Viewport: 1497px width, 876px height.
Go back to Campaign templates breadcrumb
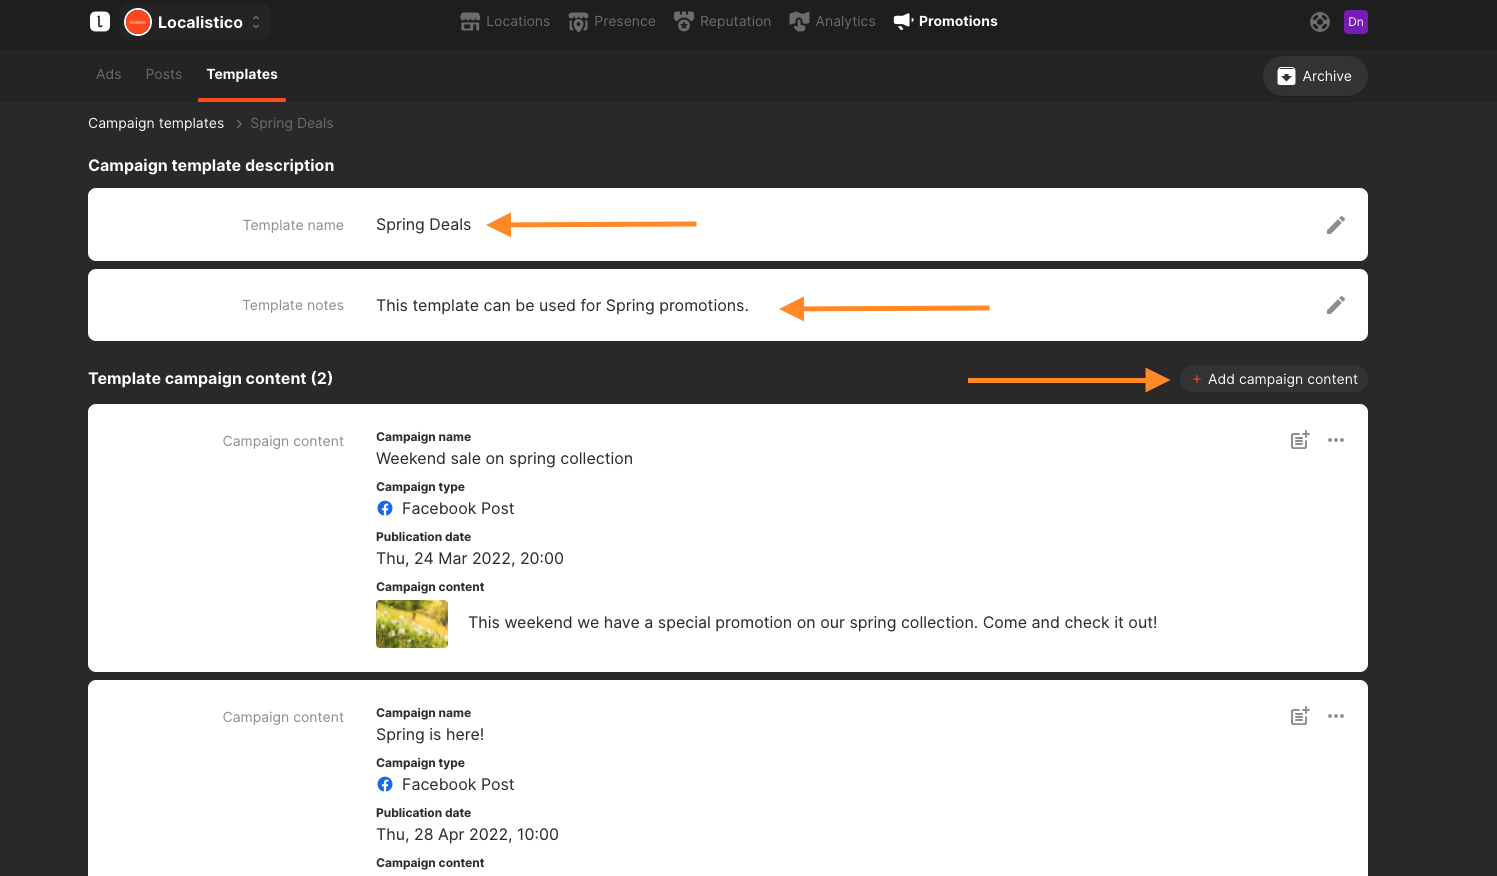click(156, 123)
